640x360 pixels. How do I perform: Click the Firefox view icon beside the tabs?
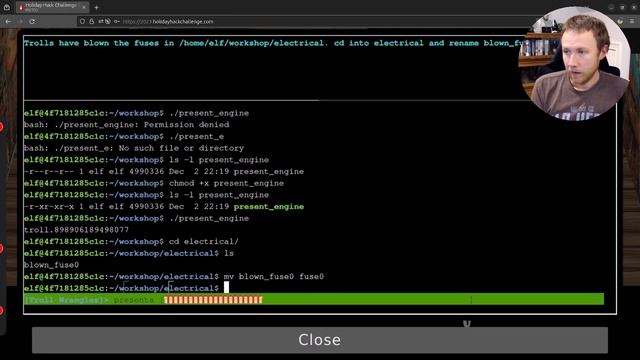pyautogui.click(x=7, y=7)
